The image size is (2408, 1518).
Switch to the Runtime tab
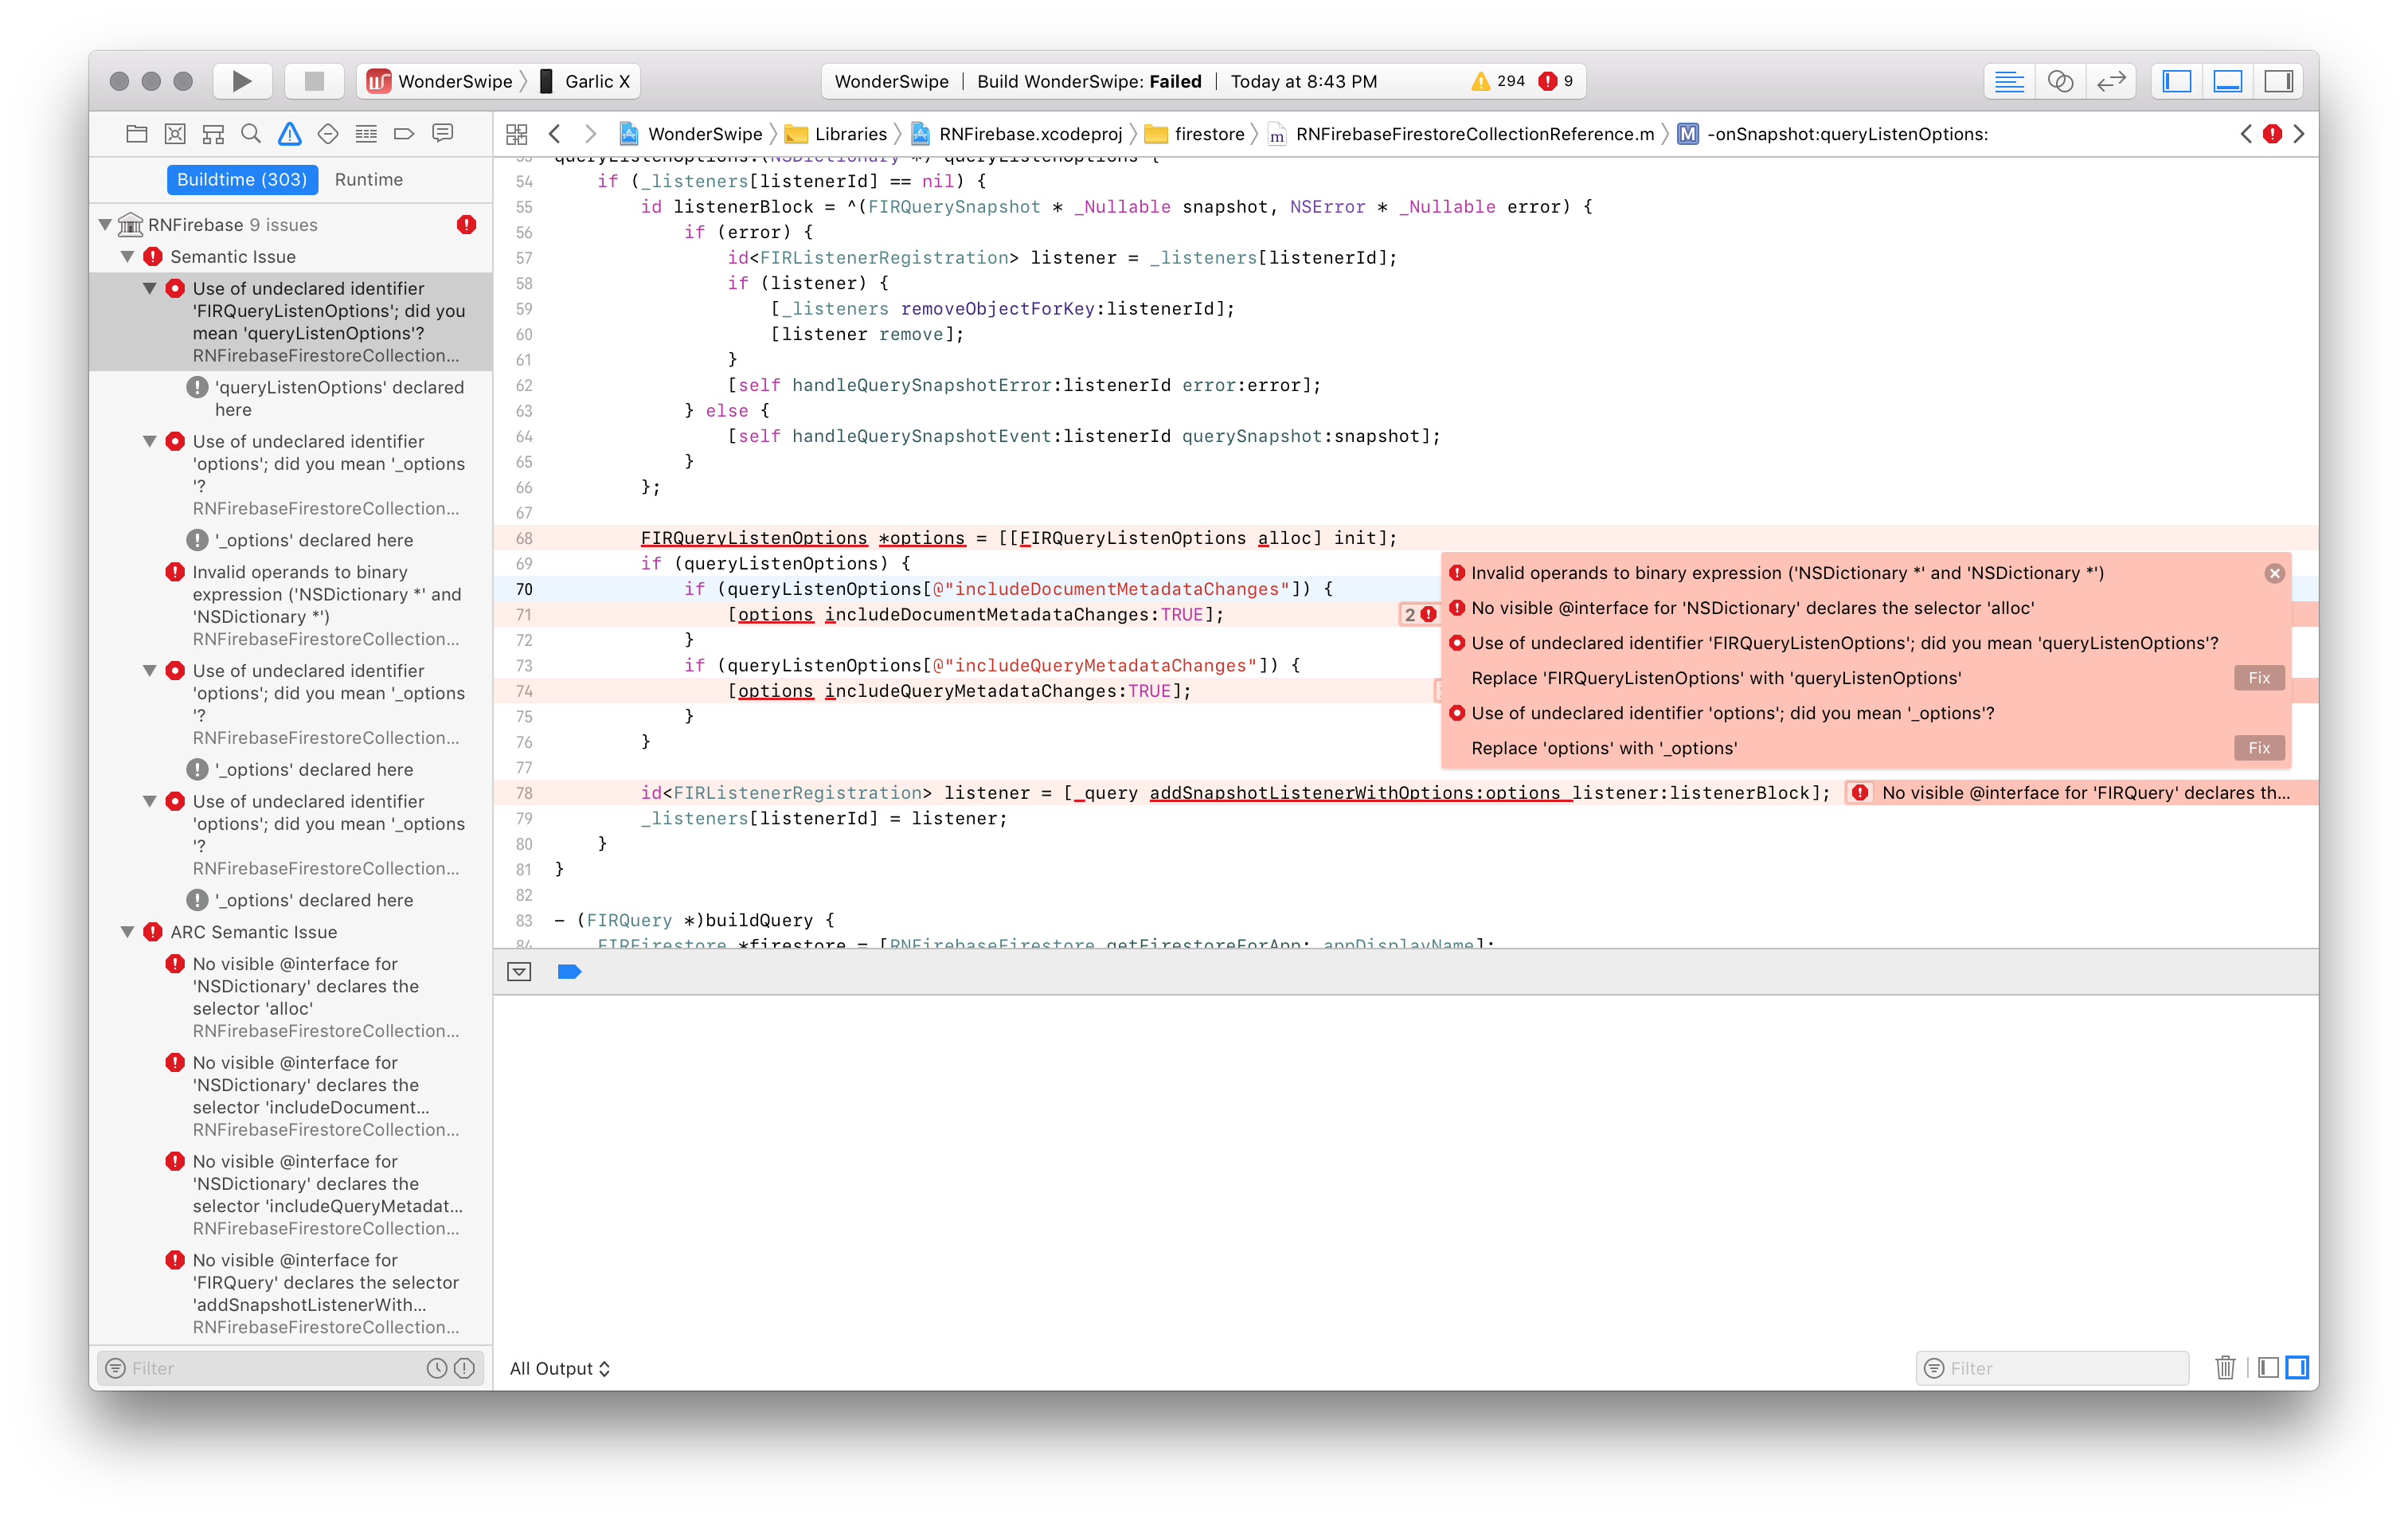[368, 179]
